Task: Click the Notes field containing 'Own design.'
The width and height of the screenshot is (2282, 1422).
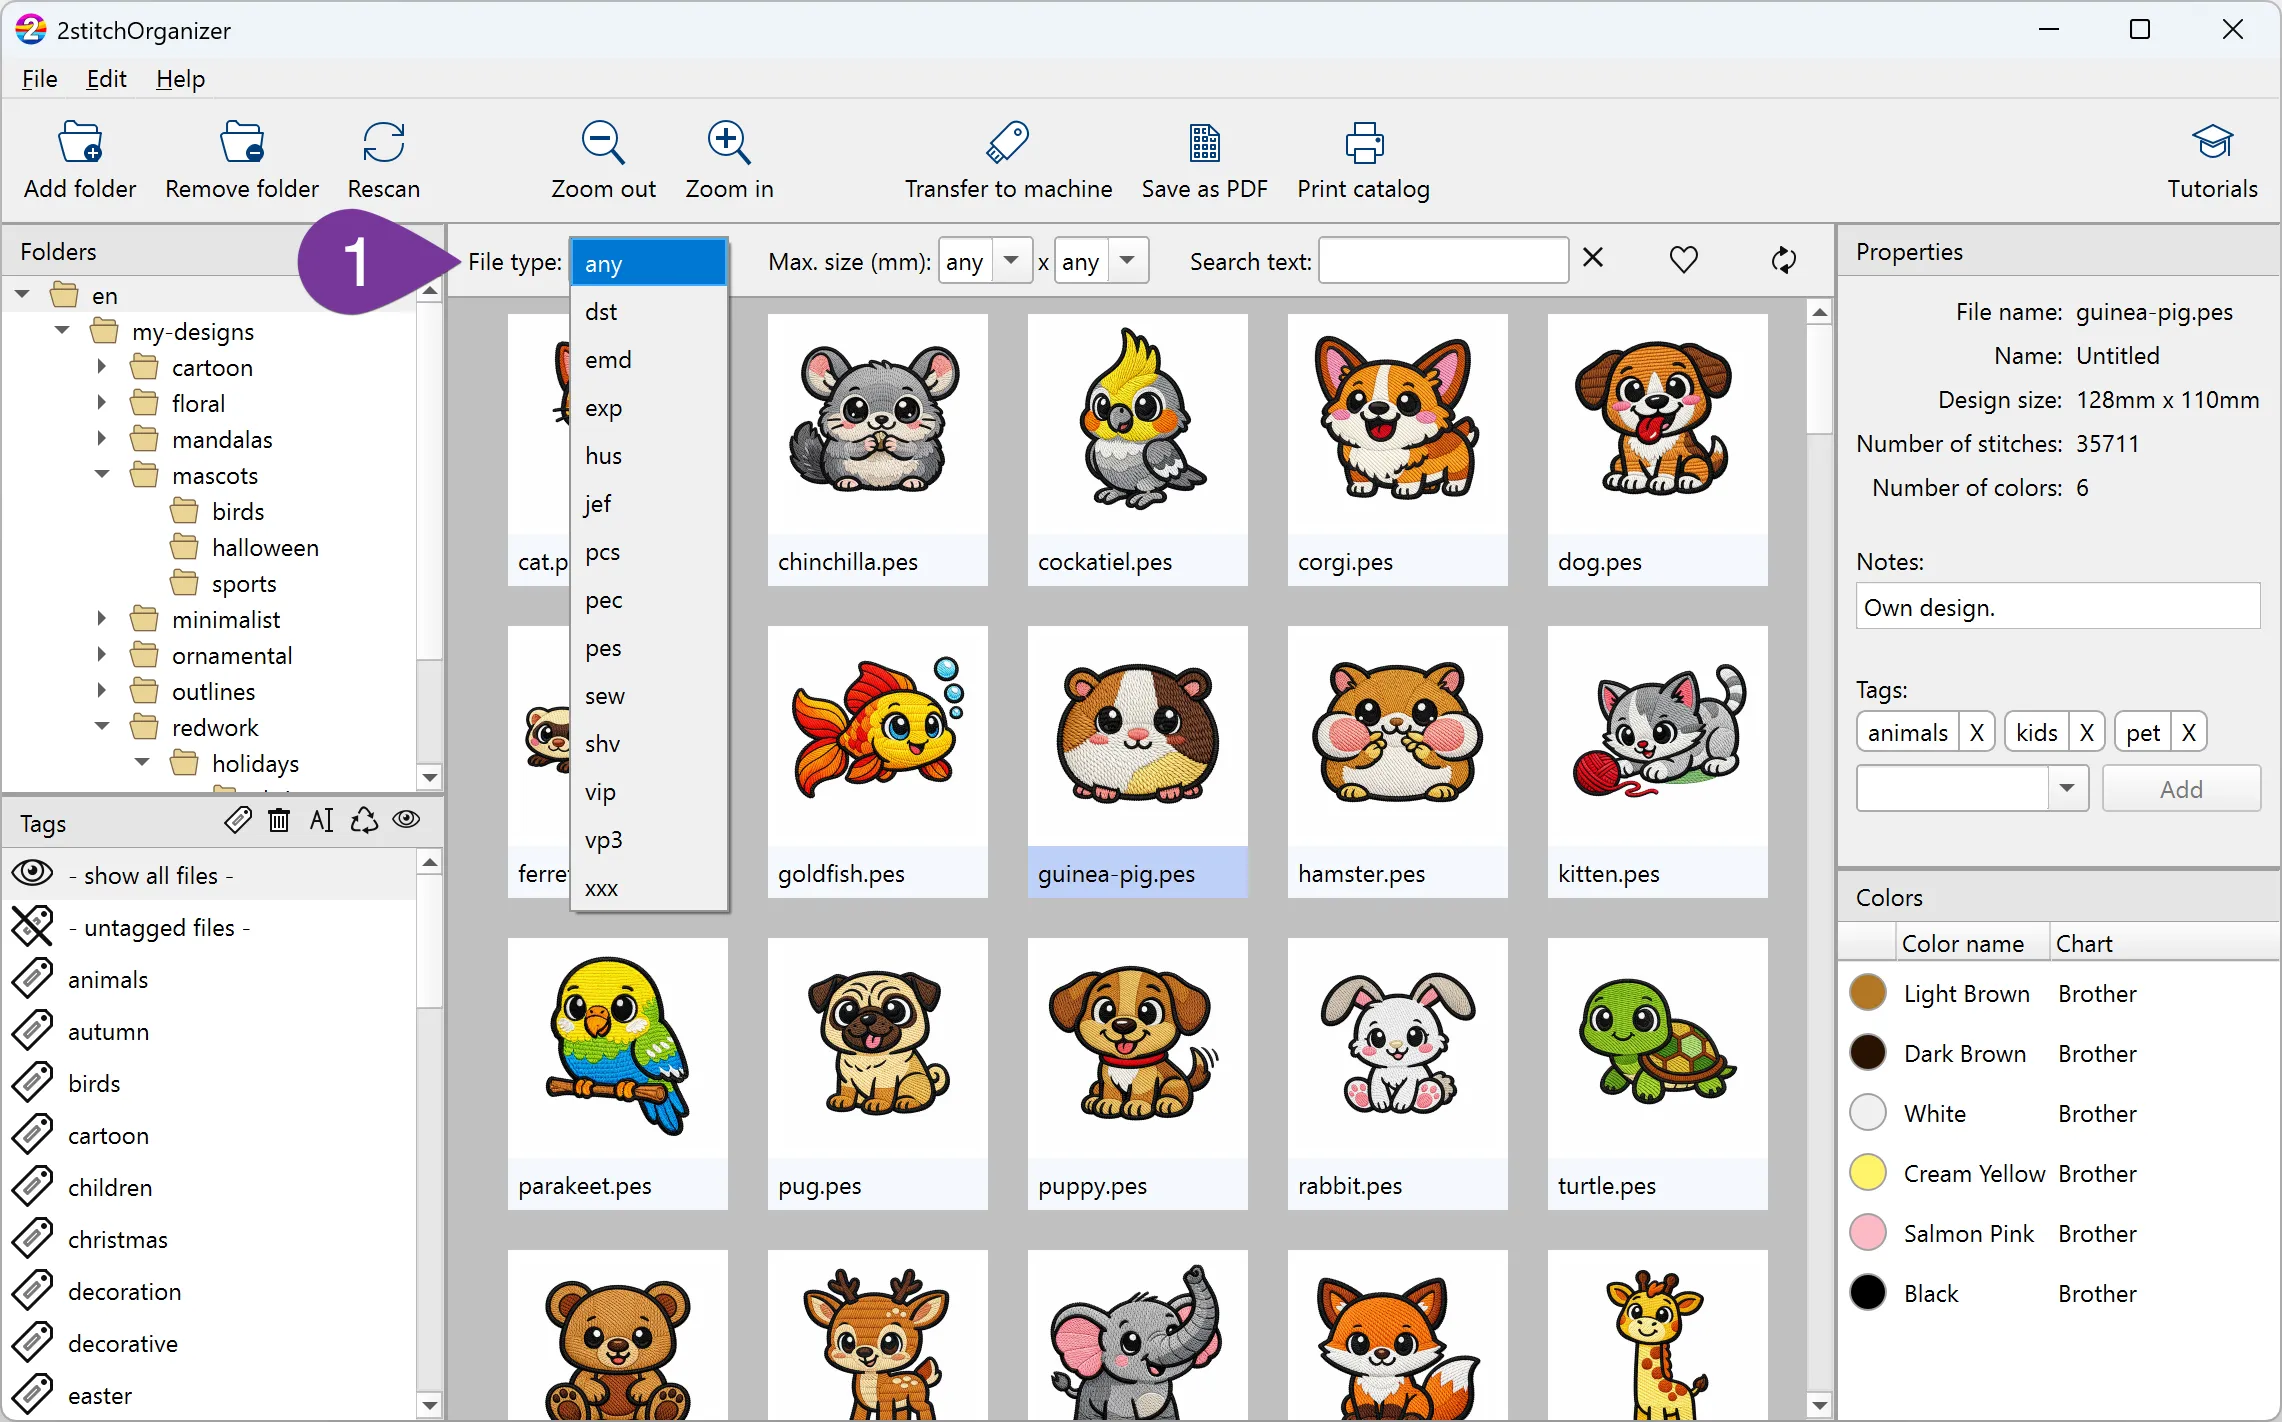Action: click(2058, 607)
